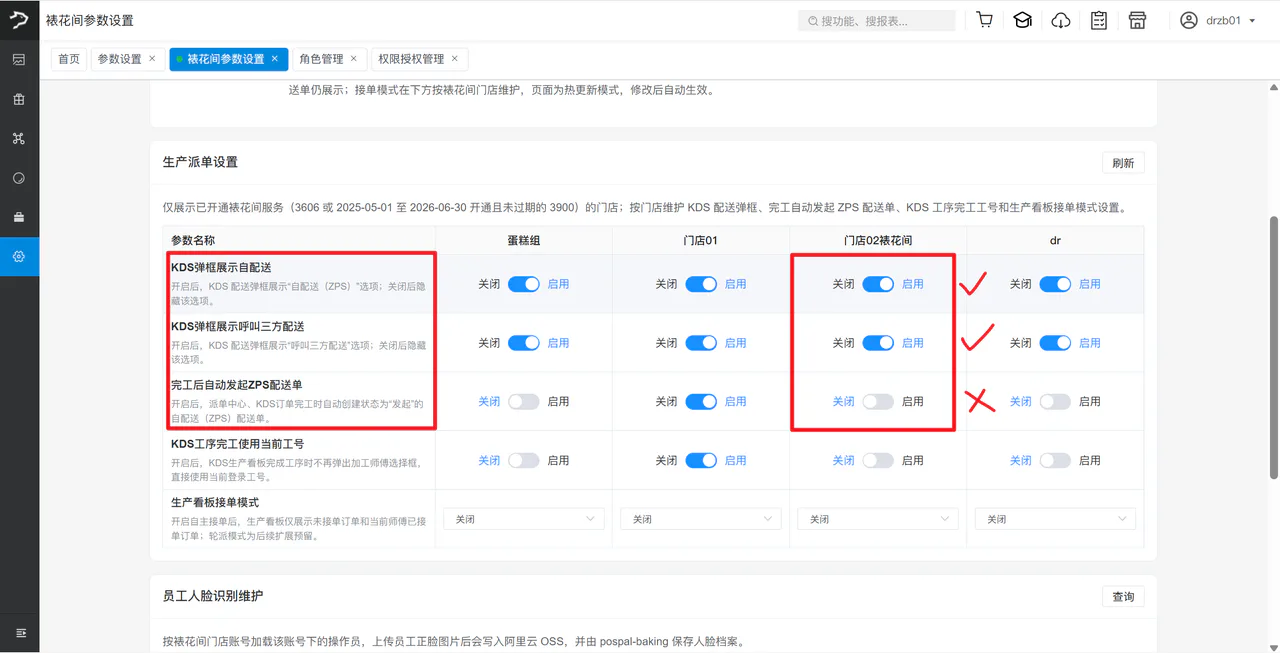The height and width of the screenshot is (653, 1280).
Task: Click the briefcase icon in left sidebar
Action: point(19,217)
